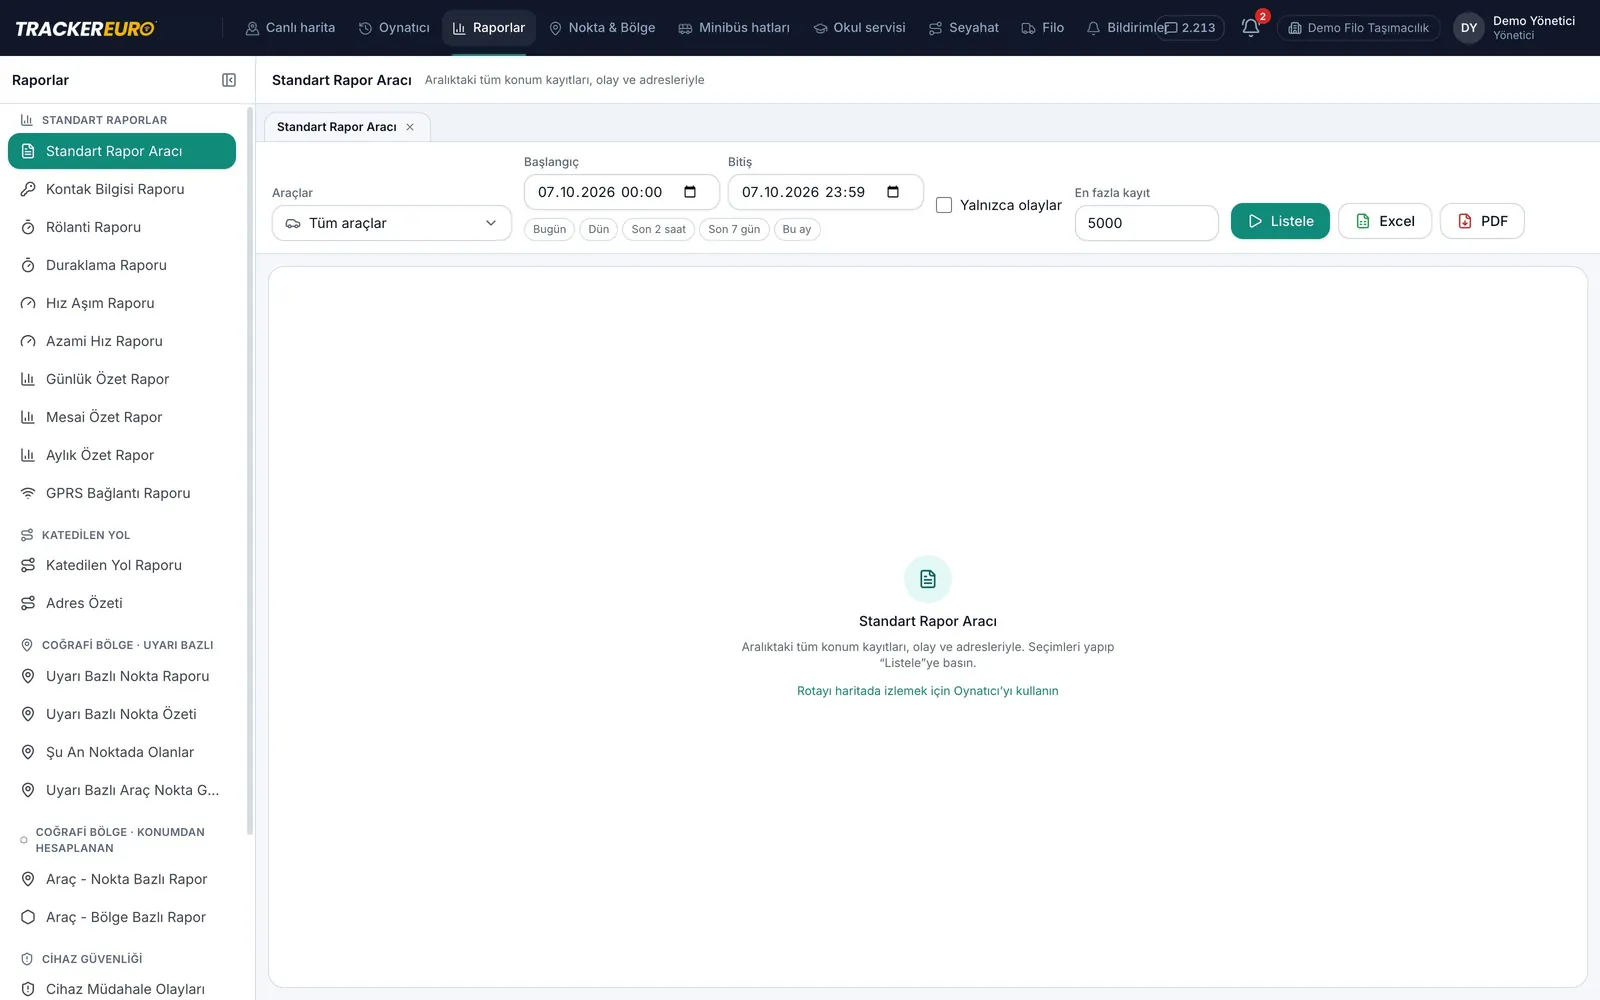Open the Seyahat navigation item

click(964, 28)
